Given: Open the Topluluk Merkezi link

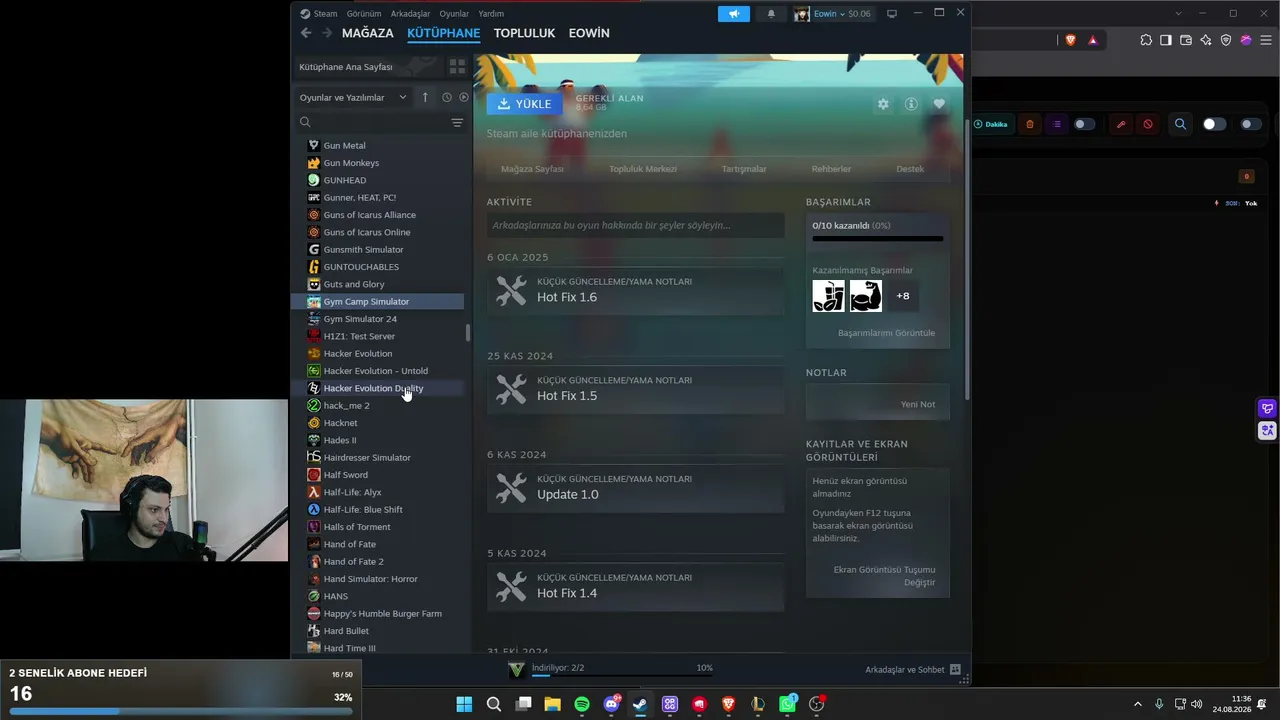Looking at the screenshot, I should (x=643, y=169).
